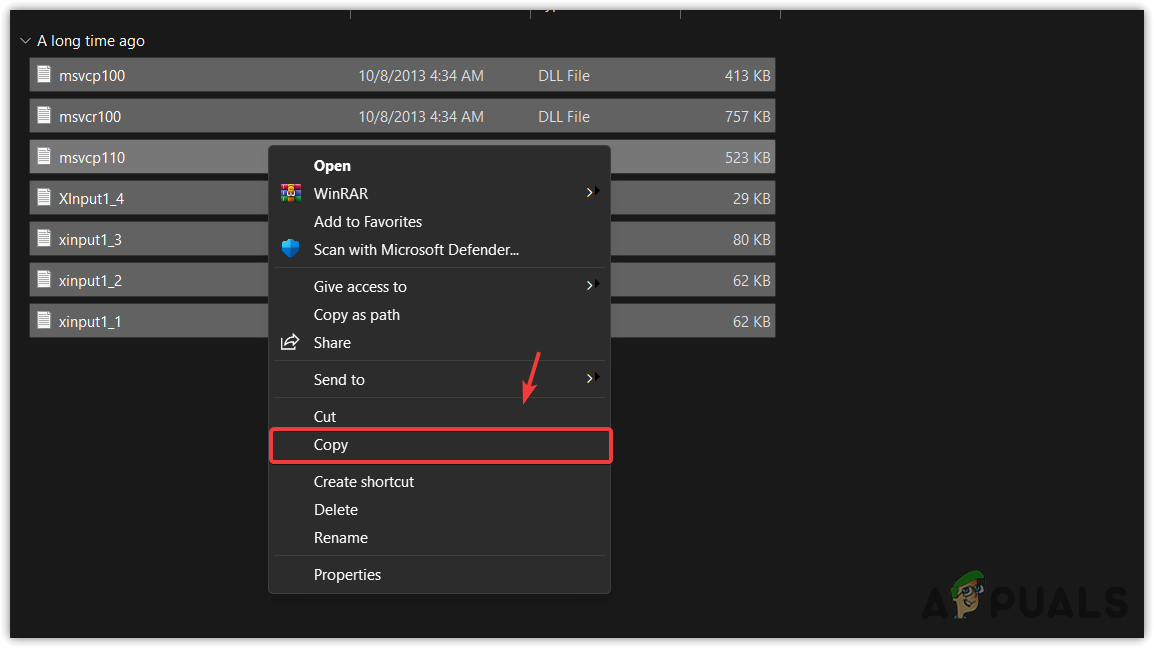Open file Properties from the menu
The image size is (1154, 648).
[x=347, y=574]
